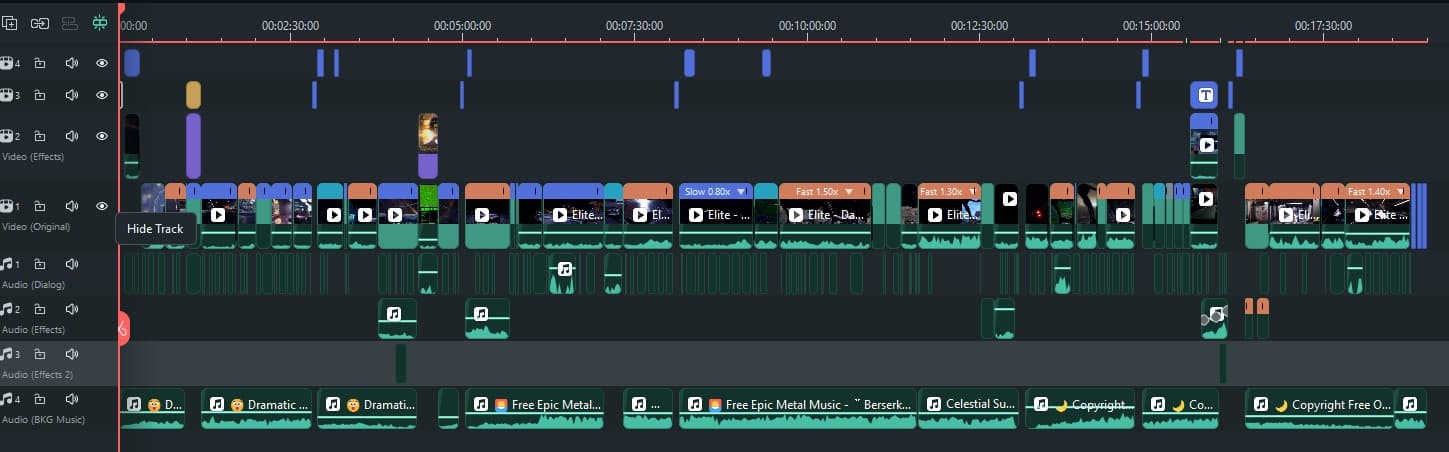Mute the Audio (Effects 2) track 3

tap(71, 354)
